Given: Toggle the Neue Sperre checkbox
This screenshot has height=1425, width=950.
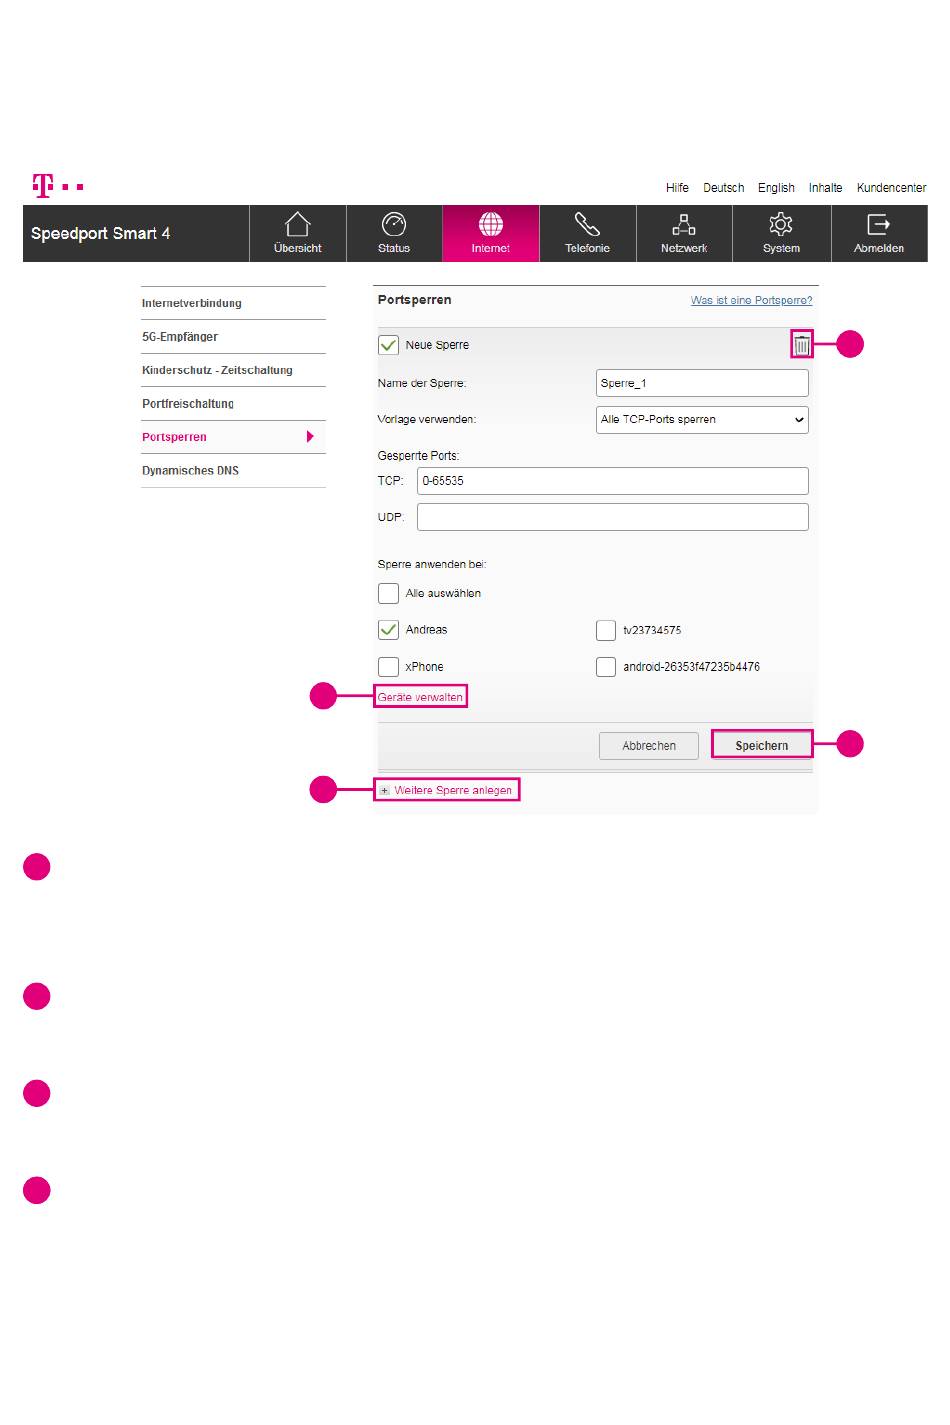Looking at the screenshot, I should click(388, 345).
